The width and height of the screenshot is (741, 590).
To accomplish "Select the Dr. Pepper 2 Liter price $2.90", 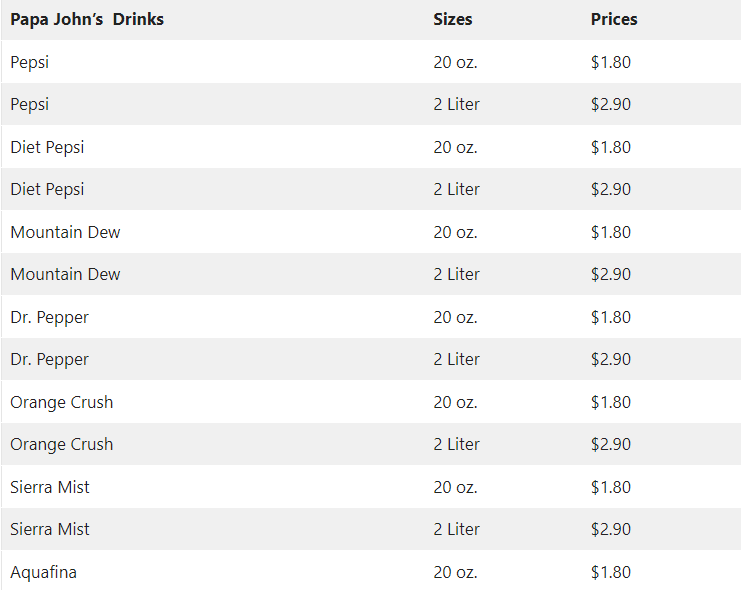I will (611, 359).
